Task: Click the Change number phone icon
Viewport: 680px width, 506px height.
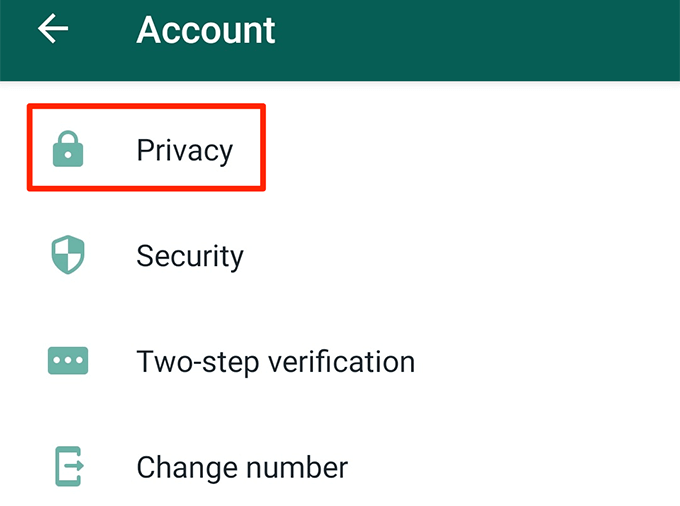Action: pyautogui.click(x=68, y=466)
